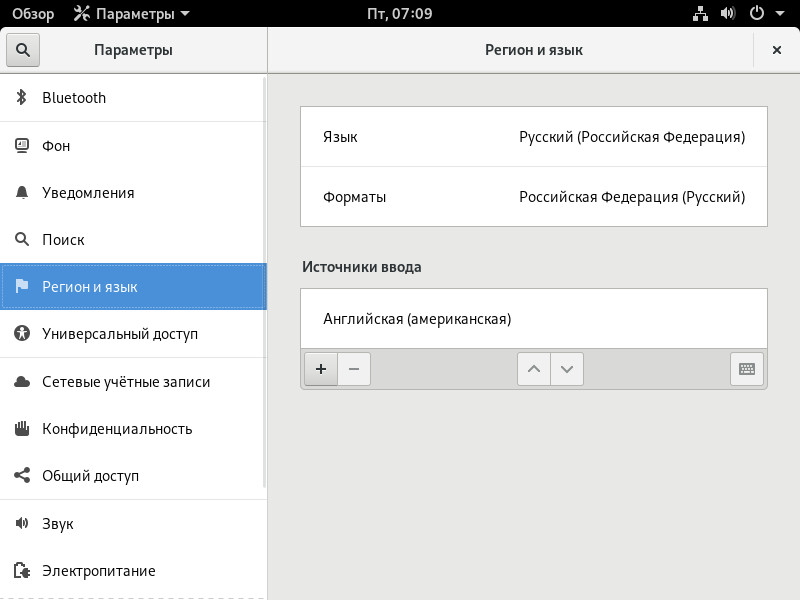Open the Сетевые учётные записи section

[133, 382]
